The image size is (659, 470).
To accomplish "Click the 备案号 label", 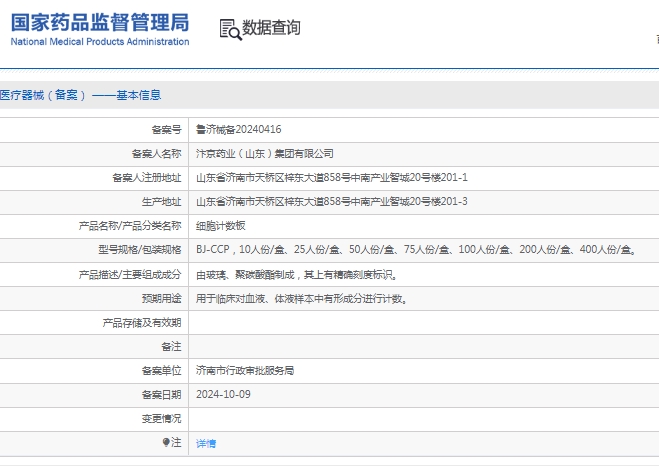I will point(166,129).
